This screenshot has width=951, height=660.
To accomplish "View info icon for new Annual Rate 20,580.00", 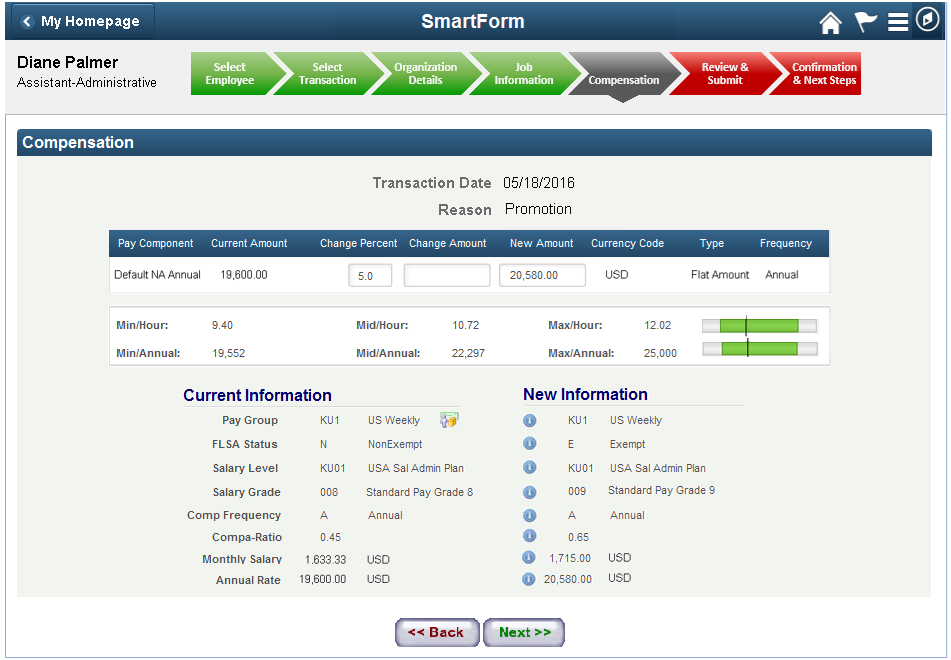I will (529, 579).
